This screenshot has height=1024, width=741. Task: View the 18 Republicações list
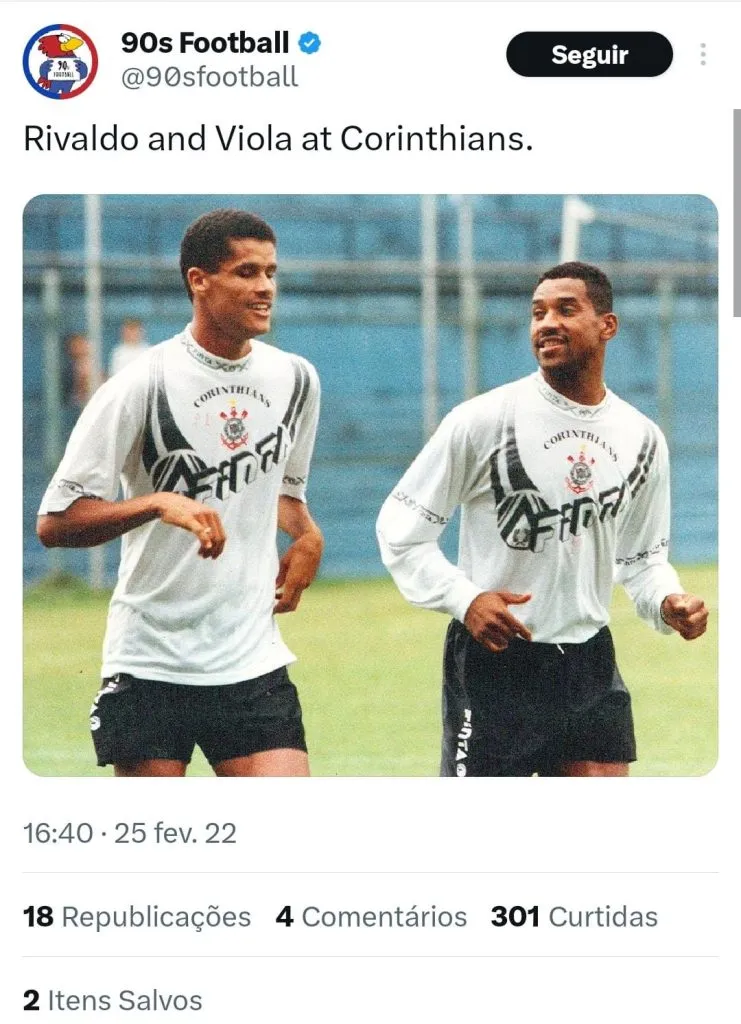137,917
